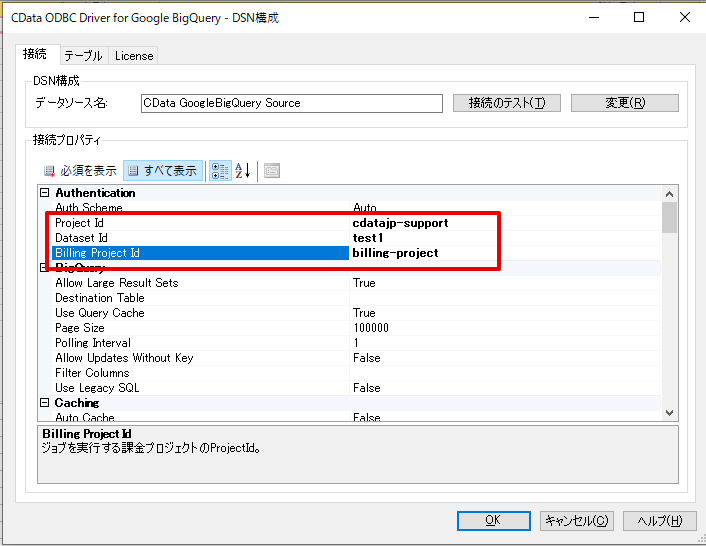Switch to categorized property view icon
This screenshot has height=546, width=706.
point(220,171)
